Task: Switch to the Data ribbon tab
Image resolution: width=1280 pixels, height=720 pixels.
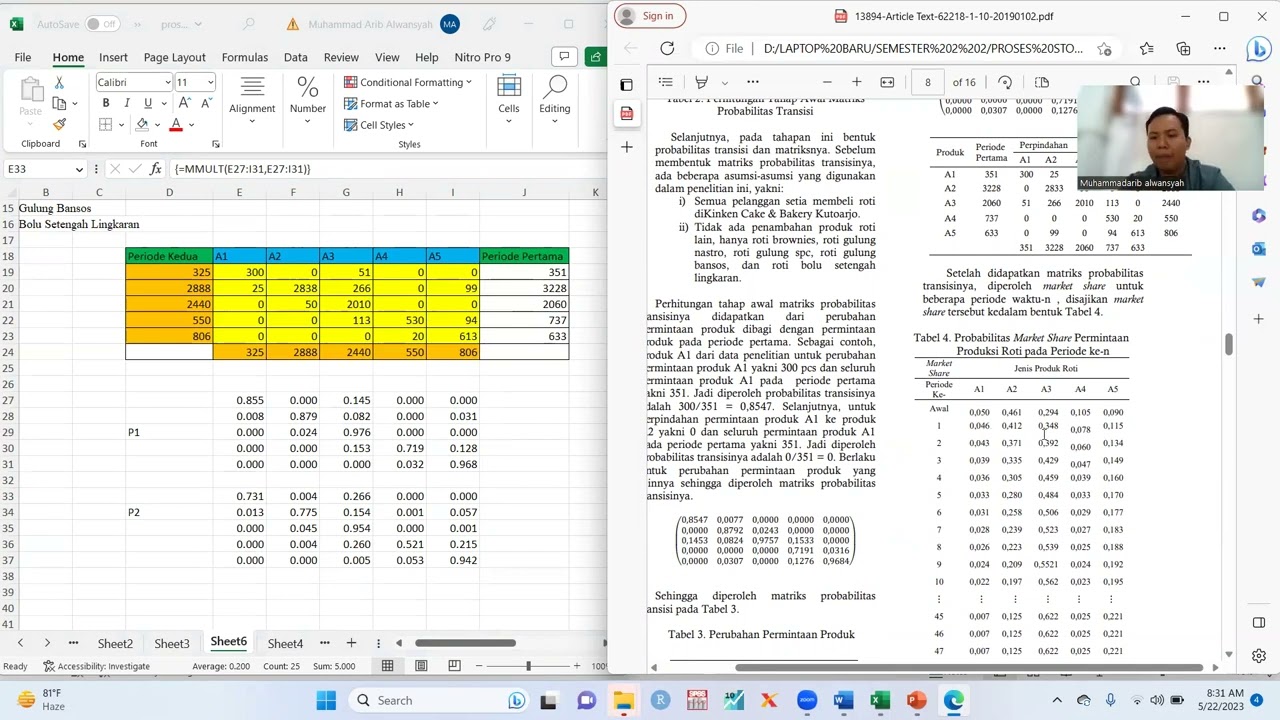Action: click(295, 57)
